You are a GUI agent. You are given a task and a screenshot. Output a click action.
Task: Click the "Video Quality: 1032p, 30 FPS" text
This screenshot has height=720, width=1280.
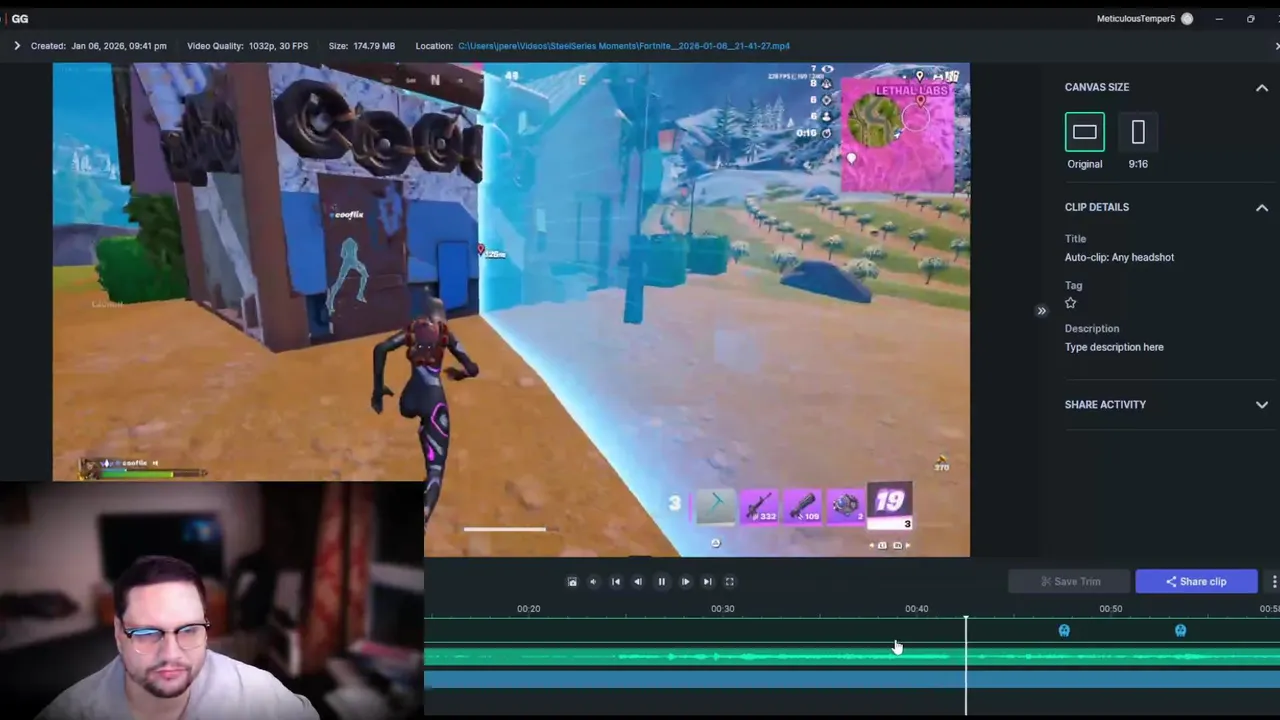pyautogui.click(x=247, y=46)
